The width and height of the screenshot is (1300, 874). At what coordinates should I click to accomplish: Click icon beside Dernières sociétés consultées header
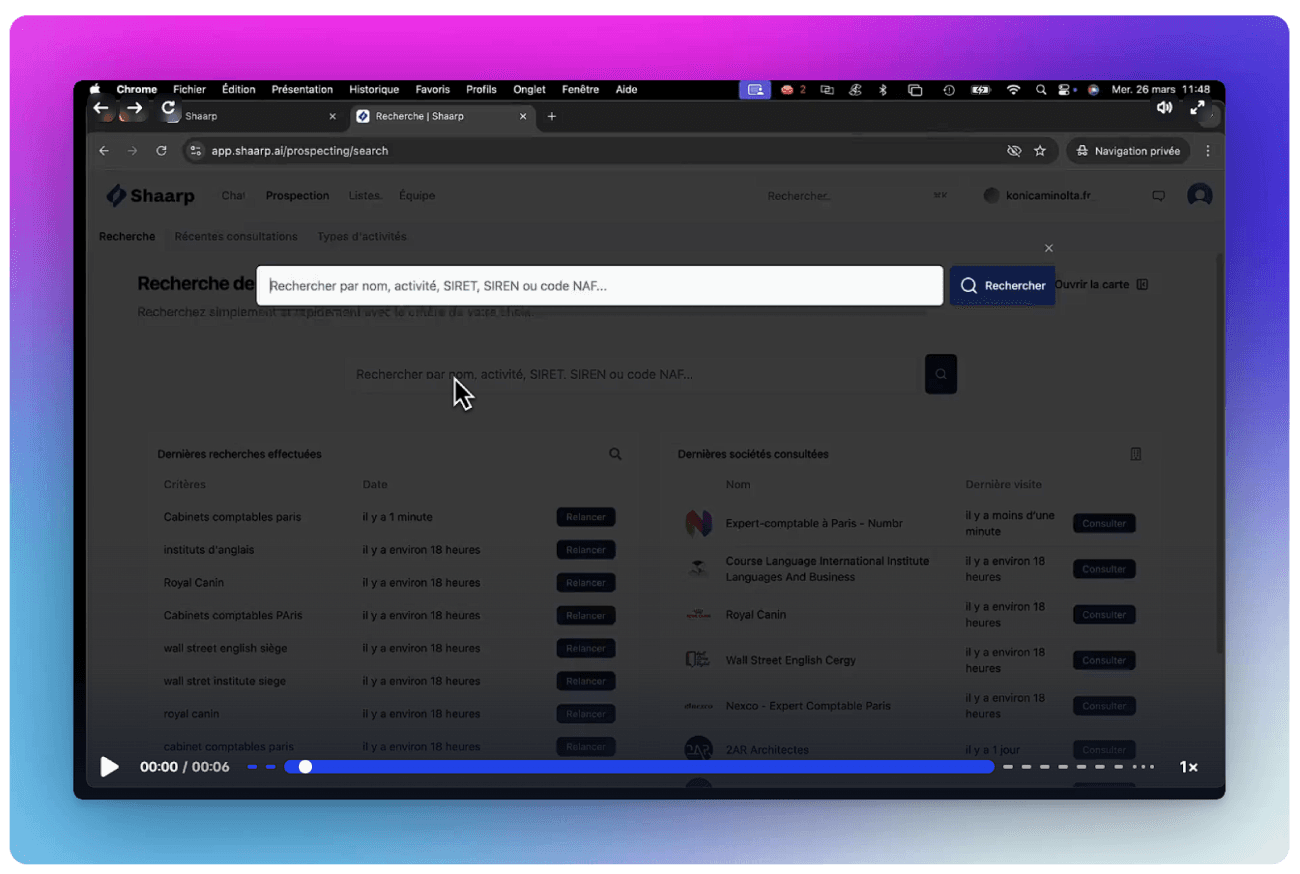[1136, 454]
